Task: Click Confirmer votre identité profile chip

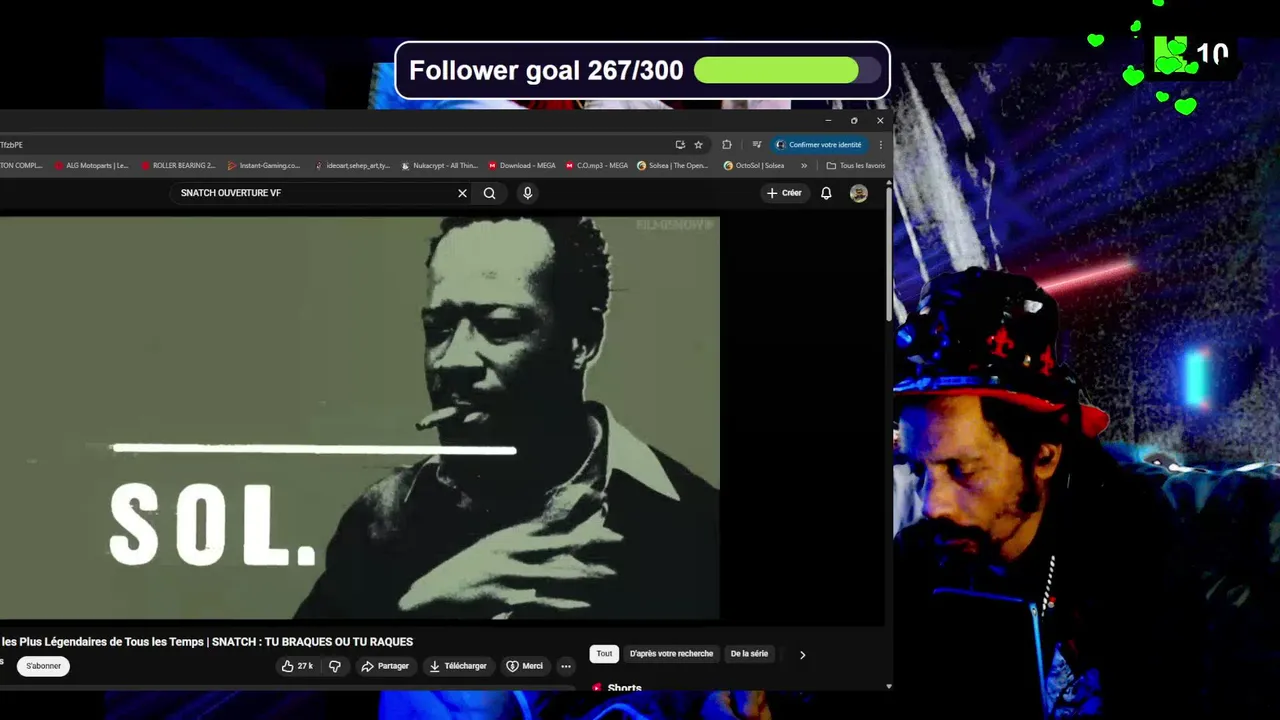Action: [819, 145]
